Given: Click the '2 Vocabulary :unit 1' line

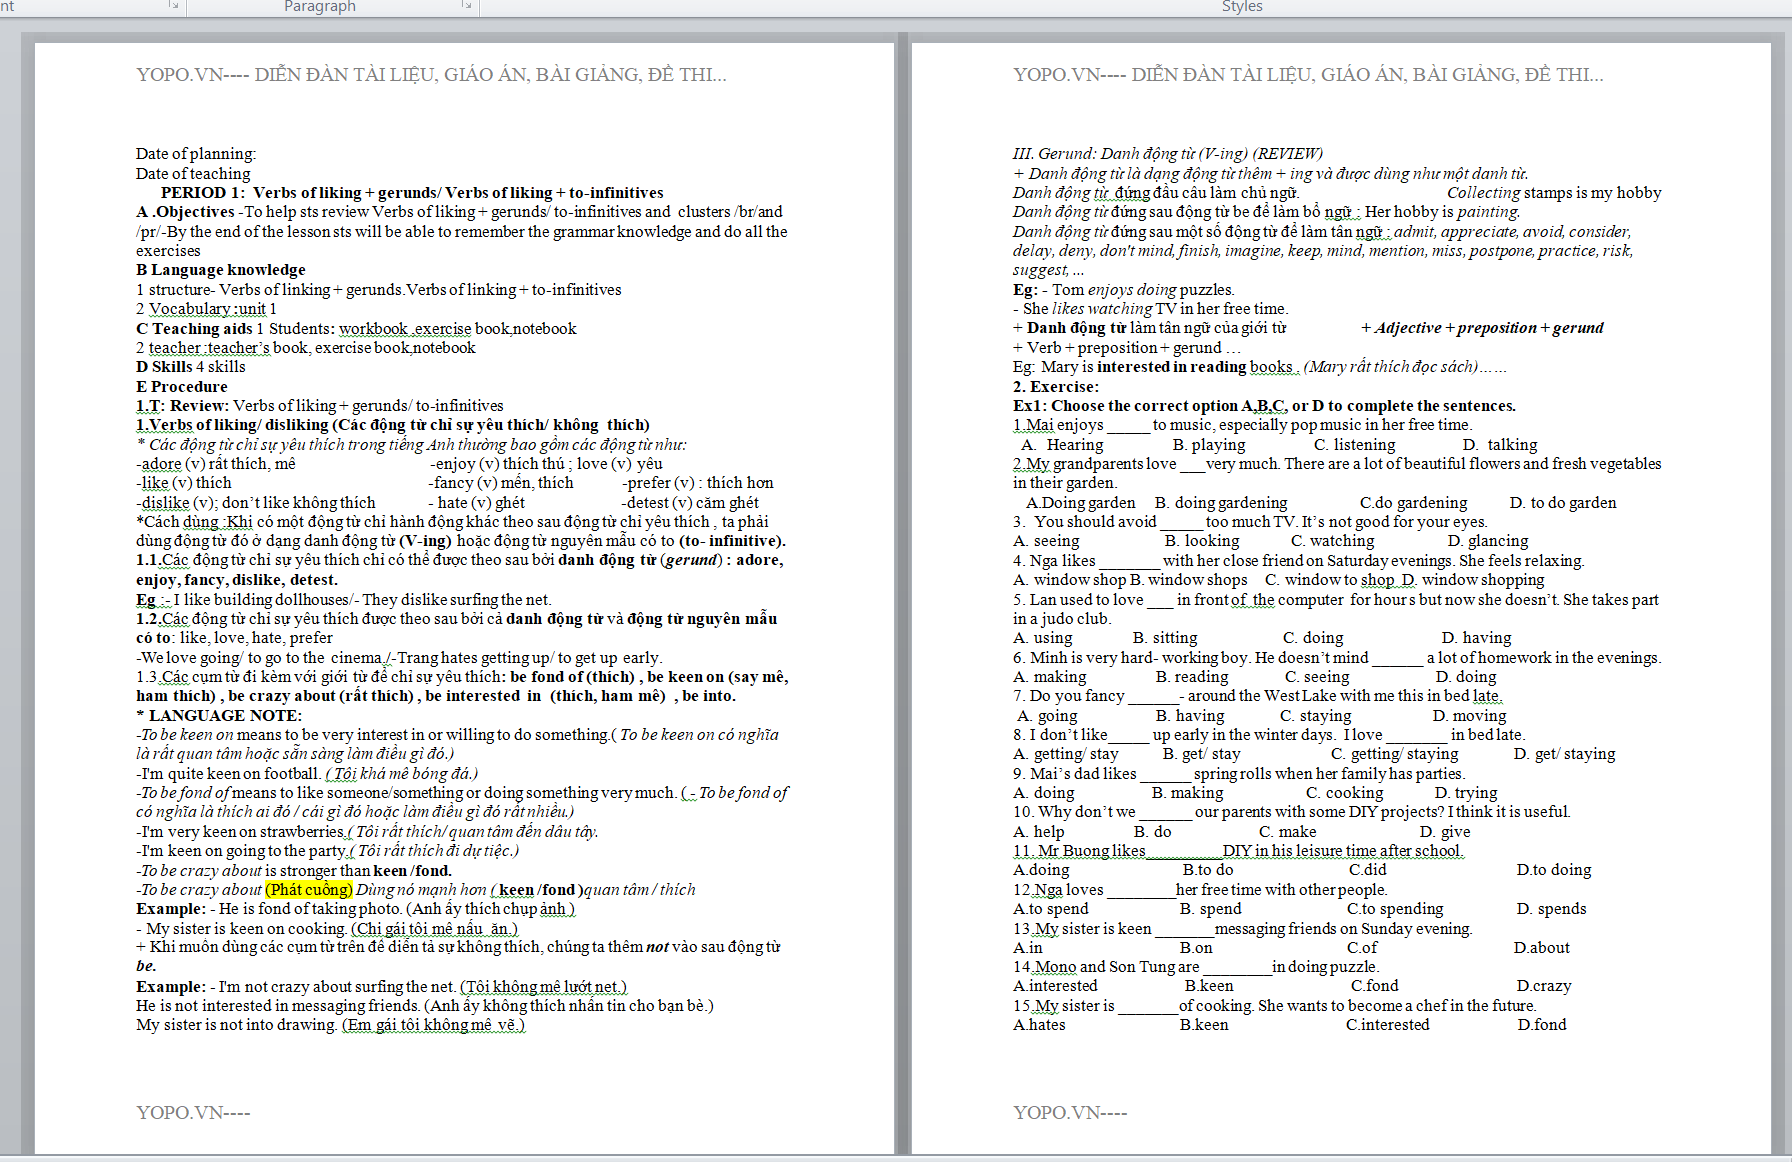Looking at the screenshot, I should tap(206, 309).
